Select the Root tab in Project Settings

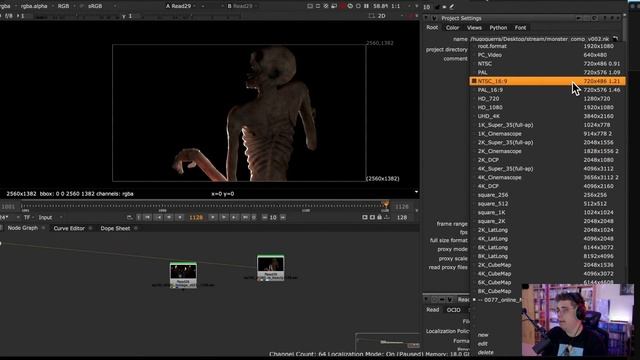pos(432,28)
